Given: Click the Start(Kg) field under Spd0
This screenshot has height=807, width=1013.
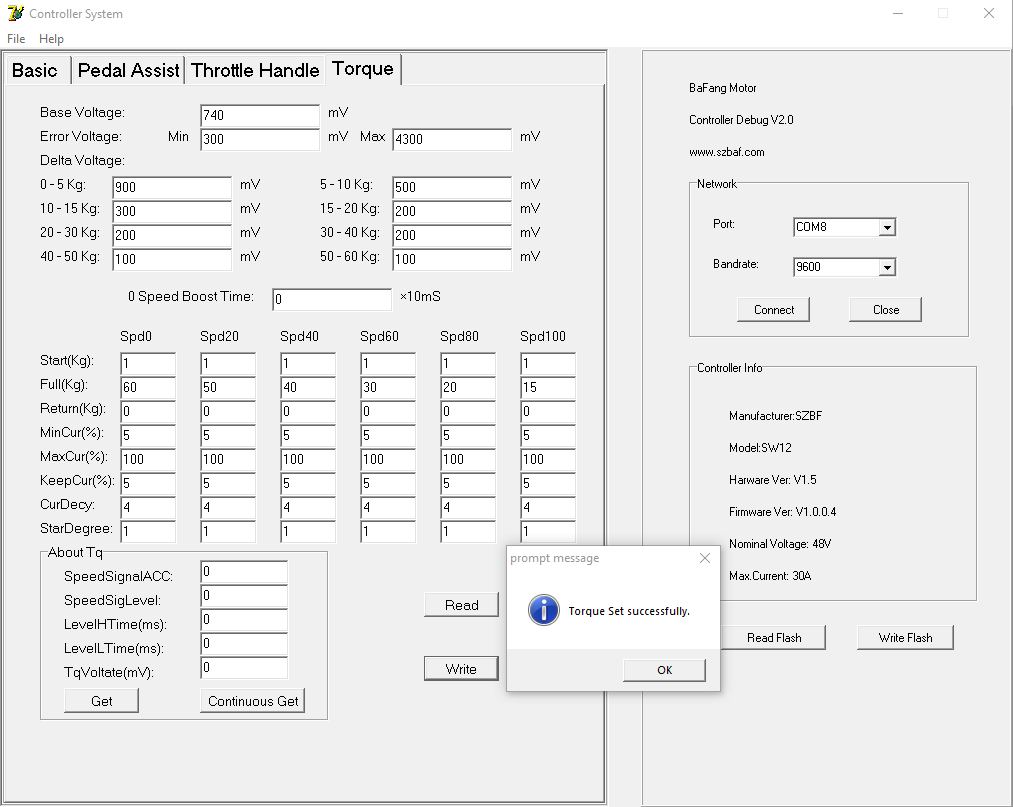Looking at the screenshot, I should (148, 363).
